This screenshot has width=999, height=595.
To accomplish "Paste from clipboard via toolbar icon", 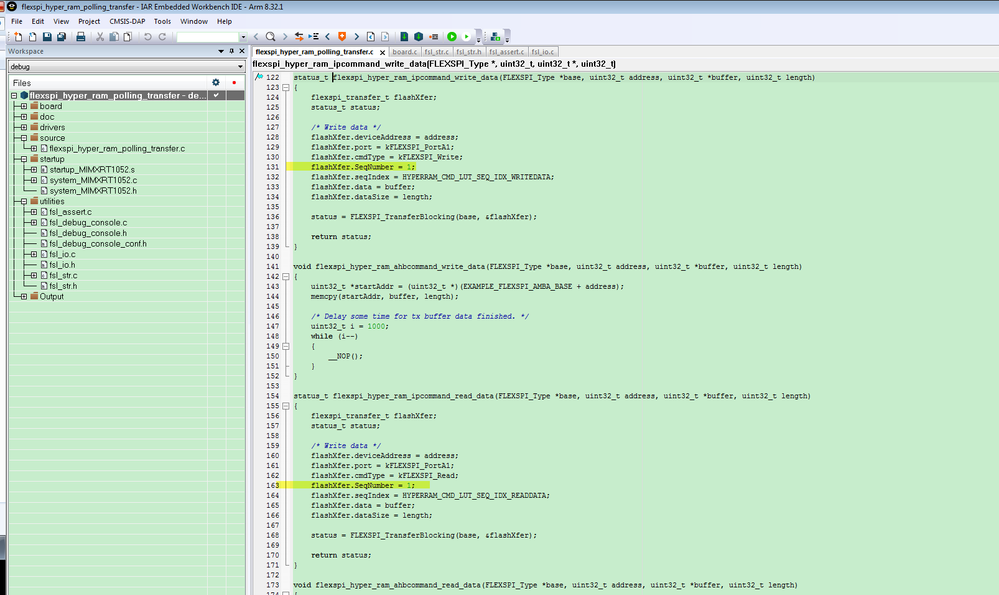I will click(127, 37).
